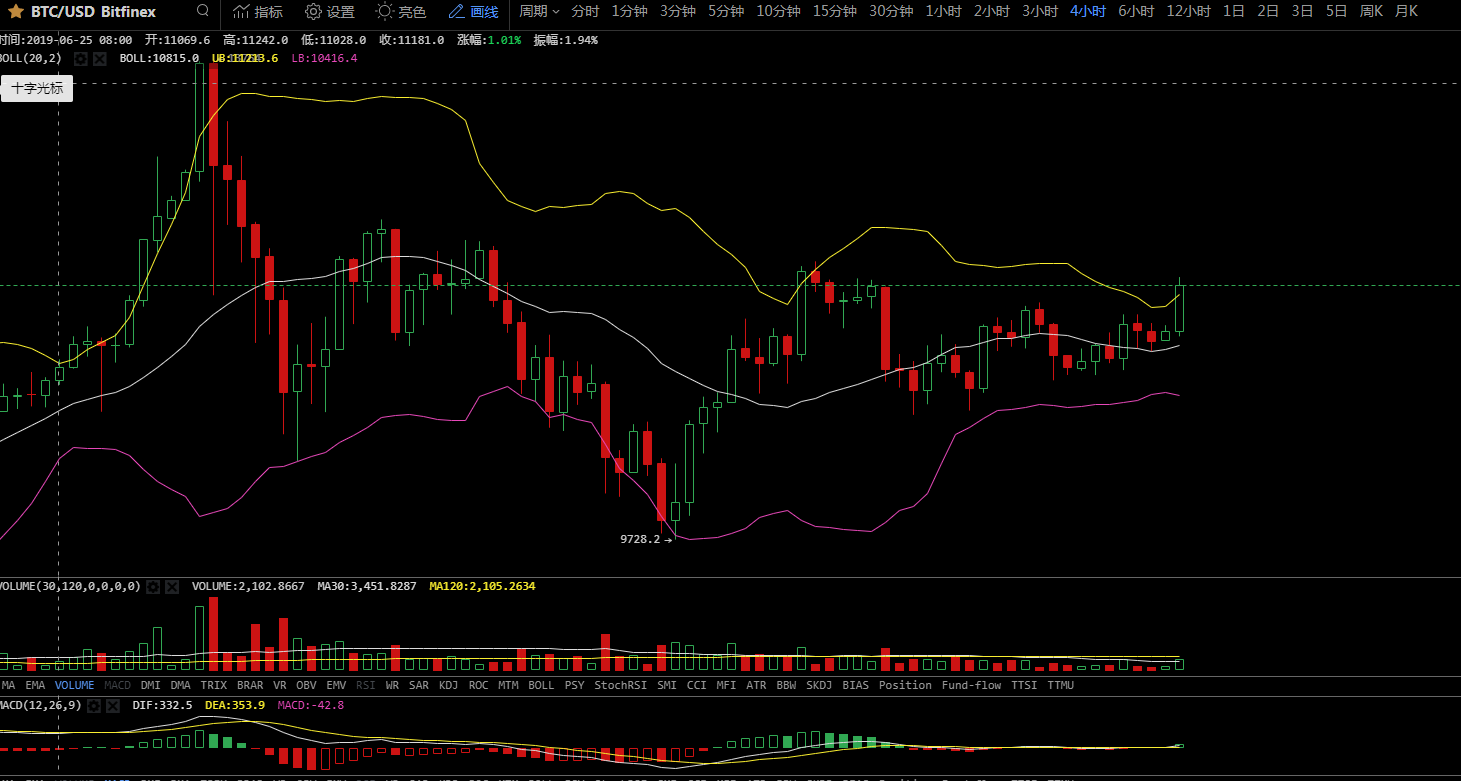Image resolution: width=1461 pixels, height=781 pixels.
Task: Switch to 分时 time-share view
Action: [x=585, y=12]
